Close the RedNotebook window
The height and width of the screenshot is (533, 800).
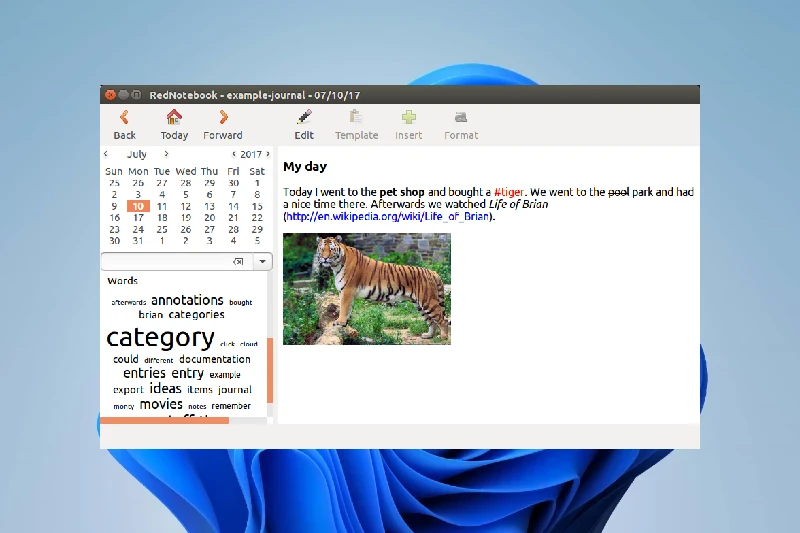pos(110,95)
